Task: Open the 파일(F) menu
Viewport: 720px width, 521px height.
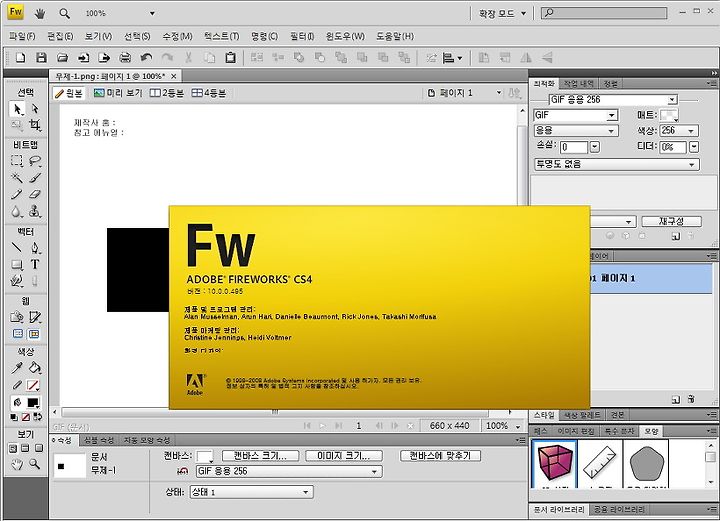Action: 22,36
